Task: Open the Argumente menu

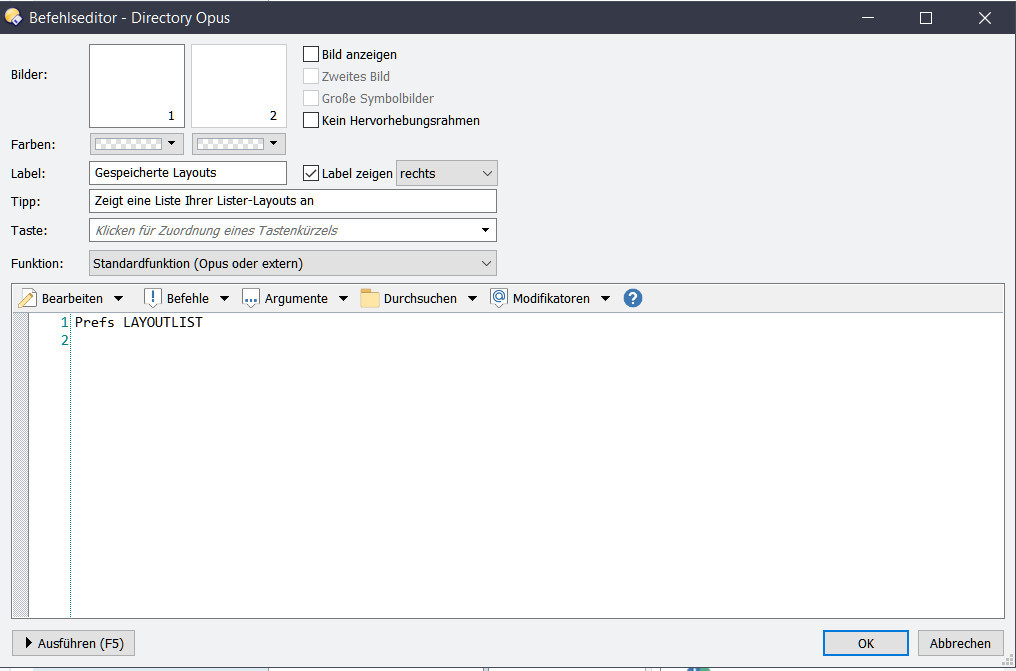Action: coord(296,299)
